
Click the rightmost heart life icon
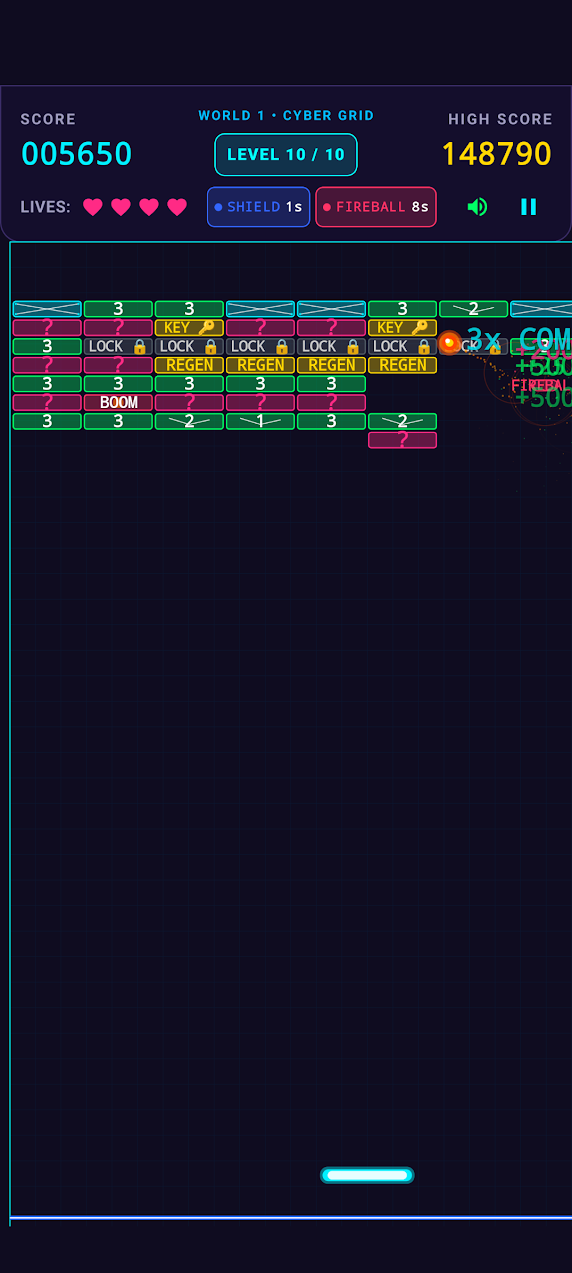177,207
